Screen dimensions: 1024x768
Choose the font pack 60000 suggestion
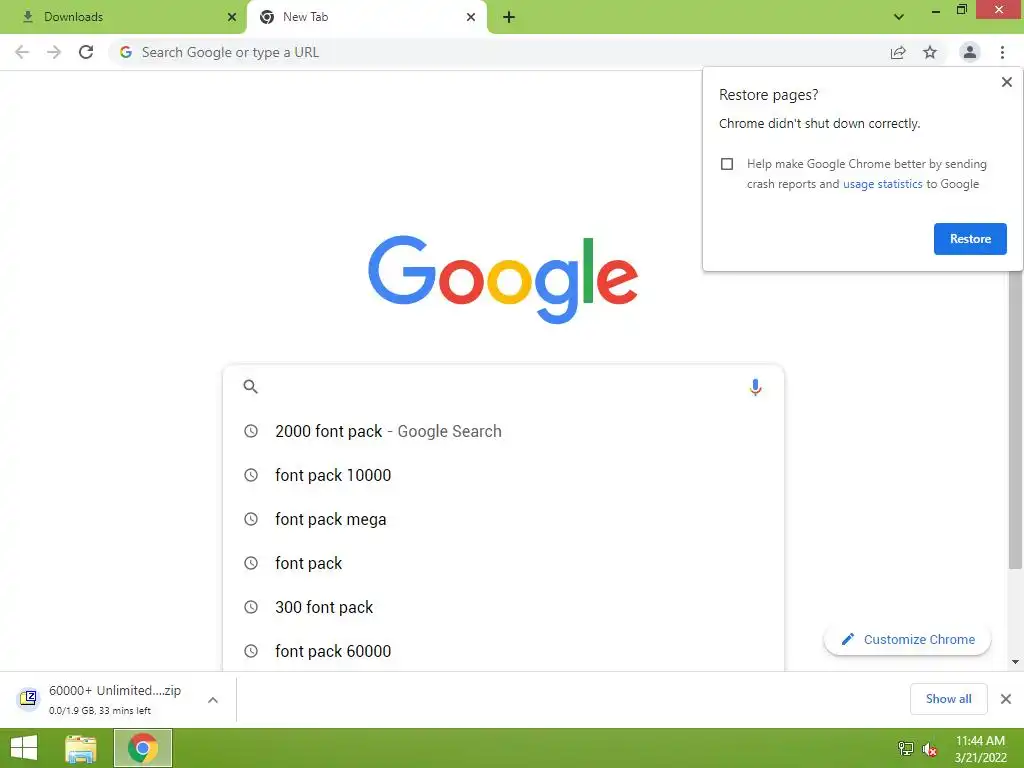pos(503,650)
